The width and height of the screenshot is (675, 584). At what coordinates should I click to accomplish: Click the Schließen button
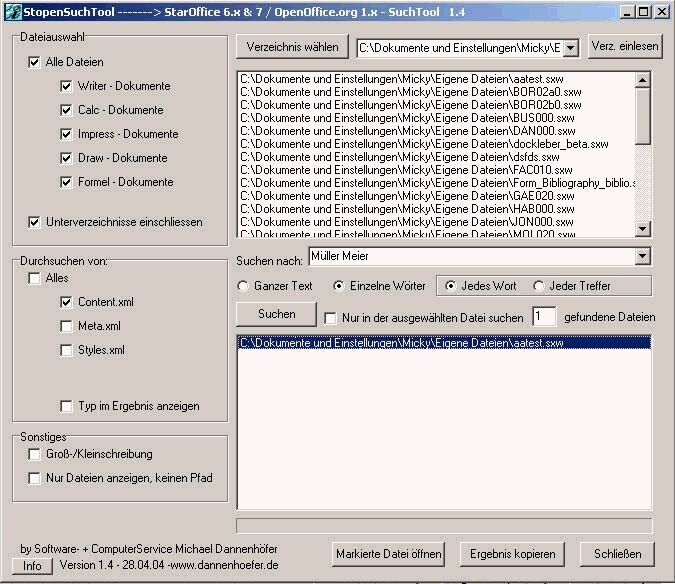617,554
